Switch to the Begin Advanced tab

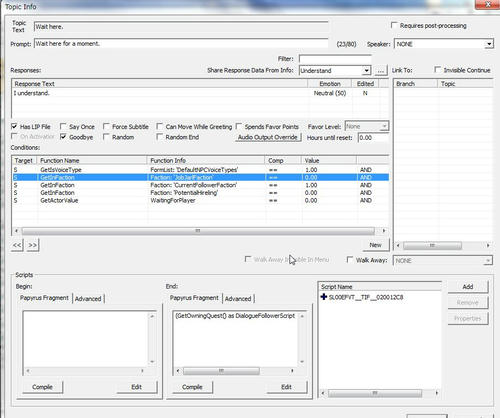88,299
